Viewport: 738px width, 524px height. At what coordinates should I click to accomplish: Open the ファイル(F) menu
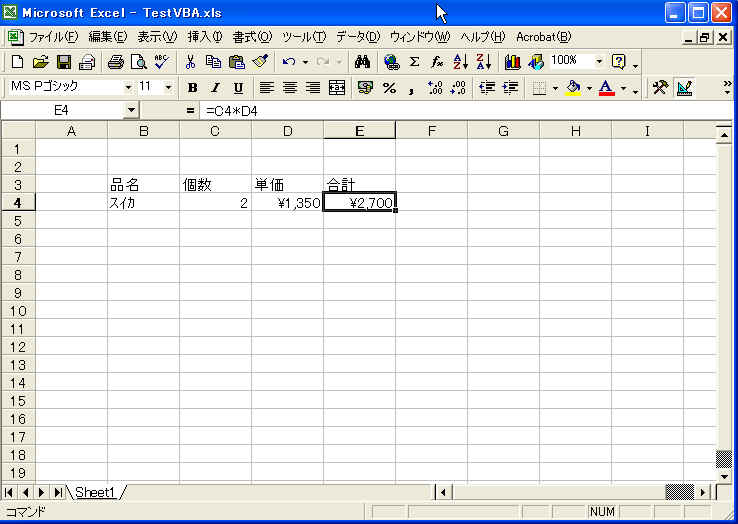(x=53, y=37)
